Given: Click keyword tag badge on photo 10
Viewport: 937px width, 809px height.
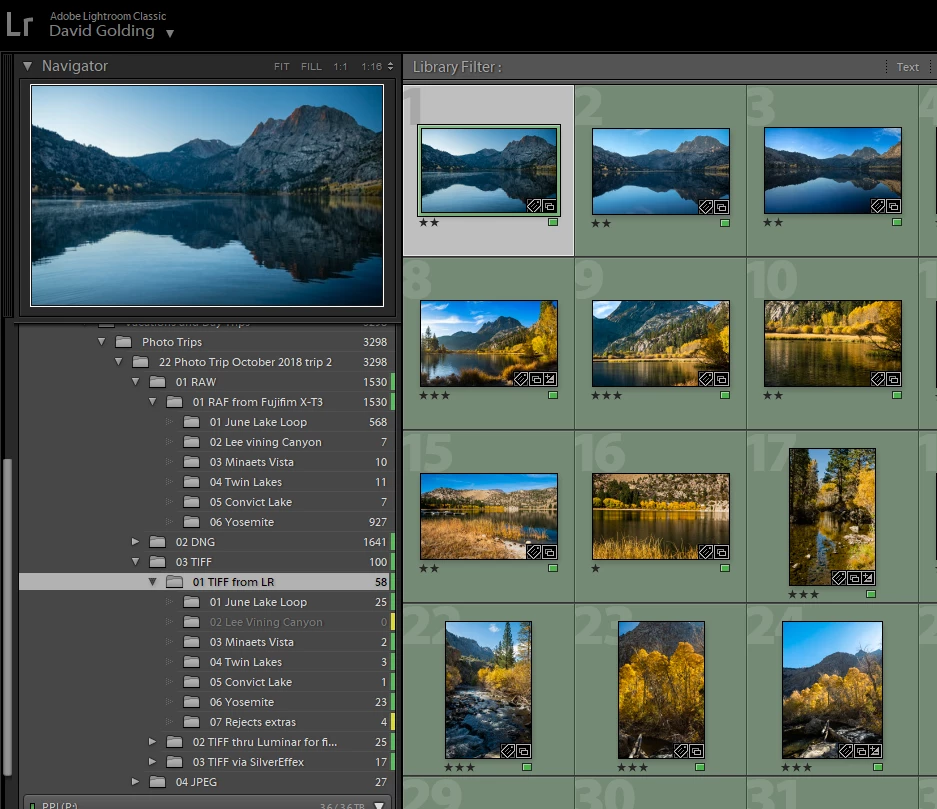Looking at the screenshot, I should [x=878, y=379].
